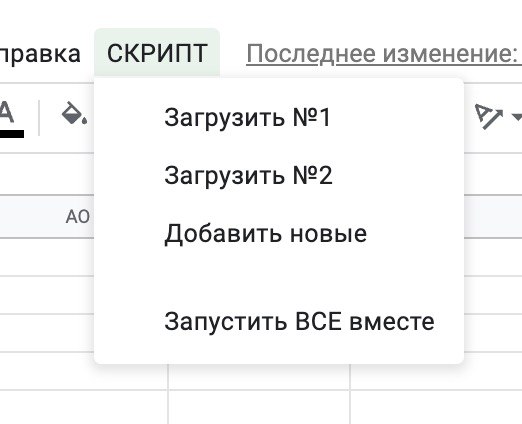This screenshot has width=522, height=424.
Task: Open the Справка menu
Action: click(40, 53)
